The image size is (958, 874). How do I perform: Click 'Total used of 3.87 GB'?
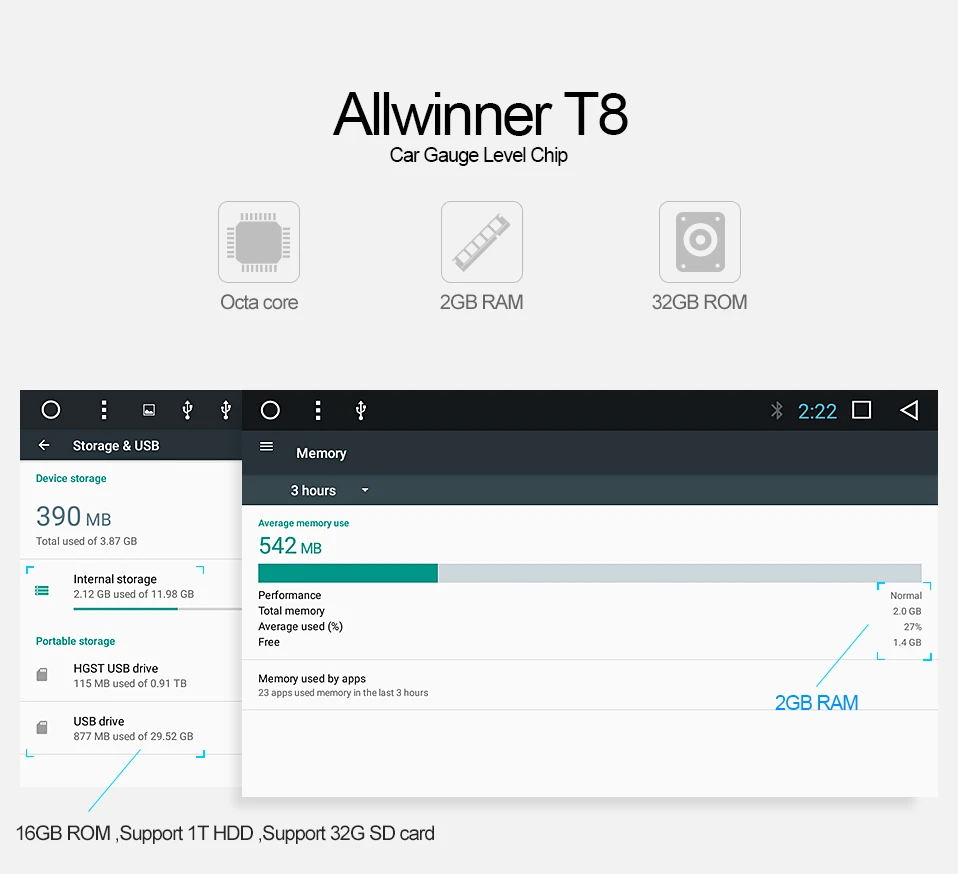pos(86,541)
